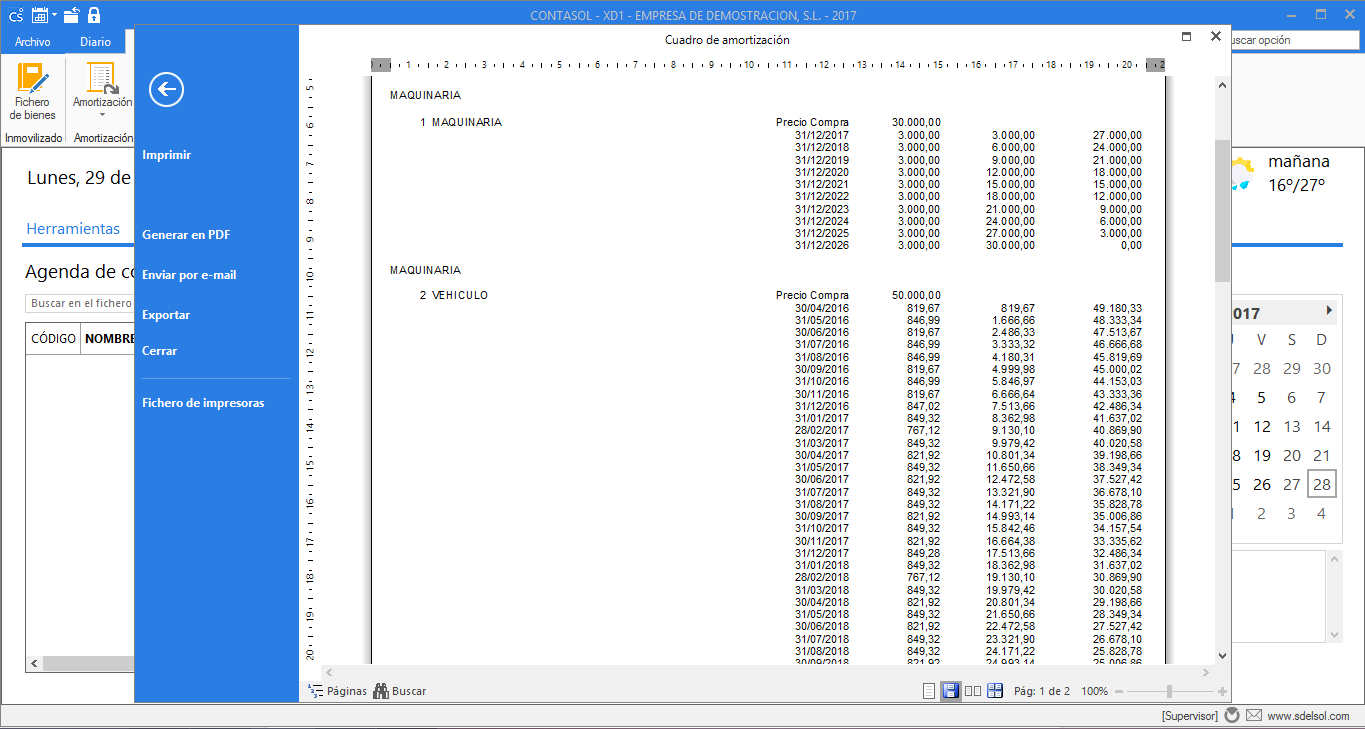Image resolution: width=1365 pixels, height=729 pixels.
Task: Go to next month in the calendar
Action: 1329,311
